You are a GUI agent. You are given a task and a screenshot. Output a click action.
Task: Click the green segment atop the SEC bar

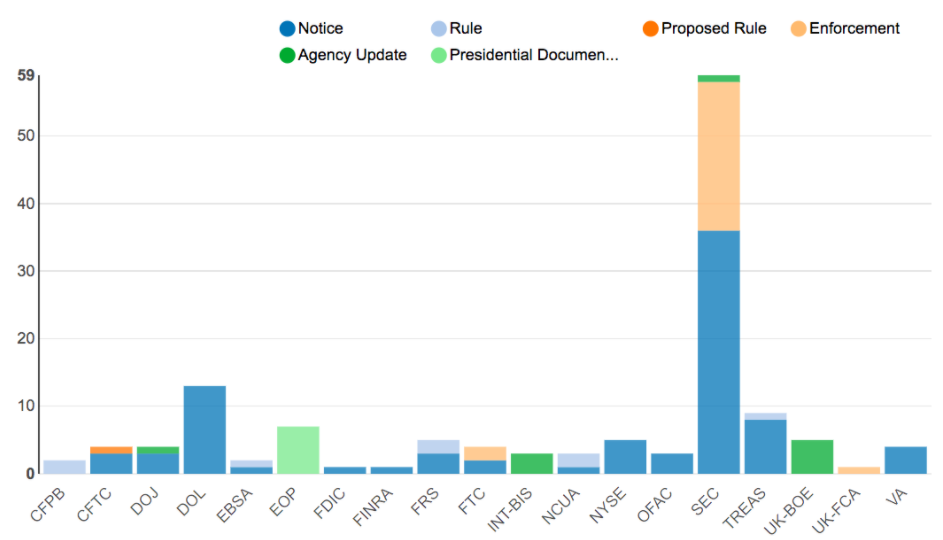tap(718, 78)
